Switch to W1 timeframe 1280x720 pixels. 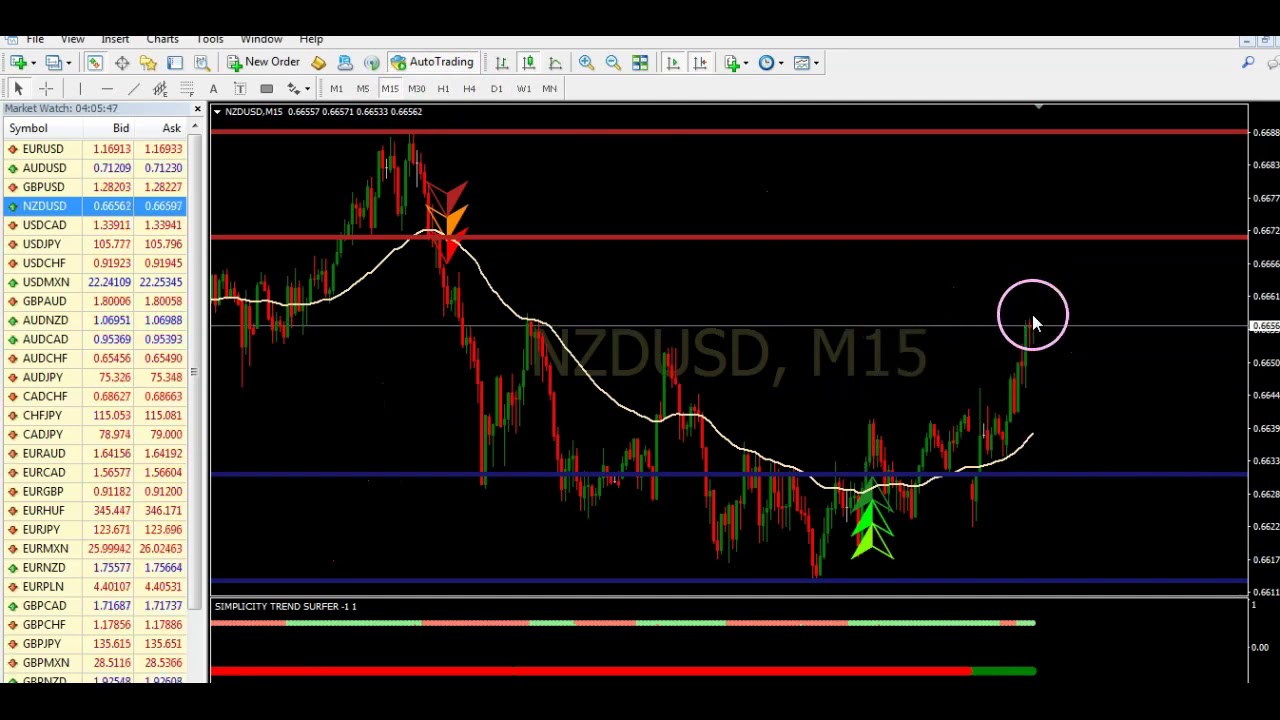tap(523, 89)
